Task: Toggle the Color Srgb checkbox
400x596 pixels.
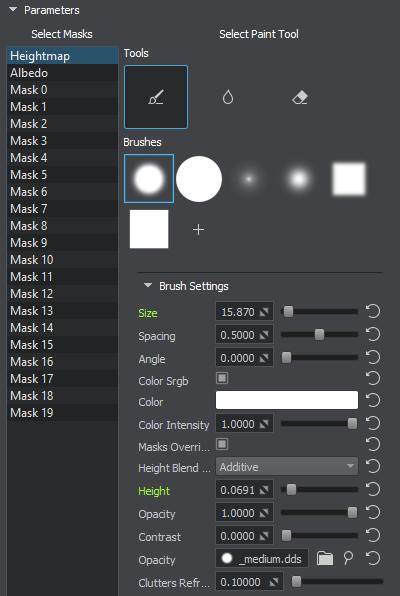Action: tap(222, 378)
